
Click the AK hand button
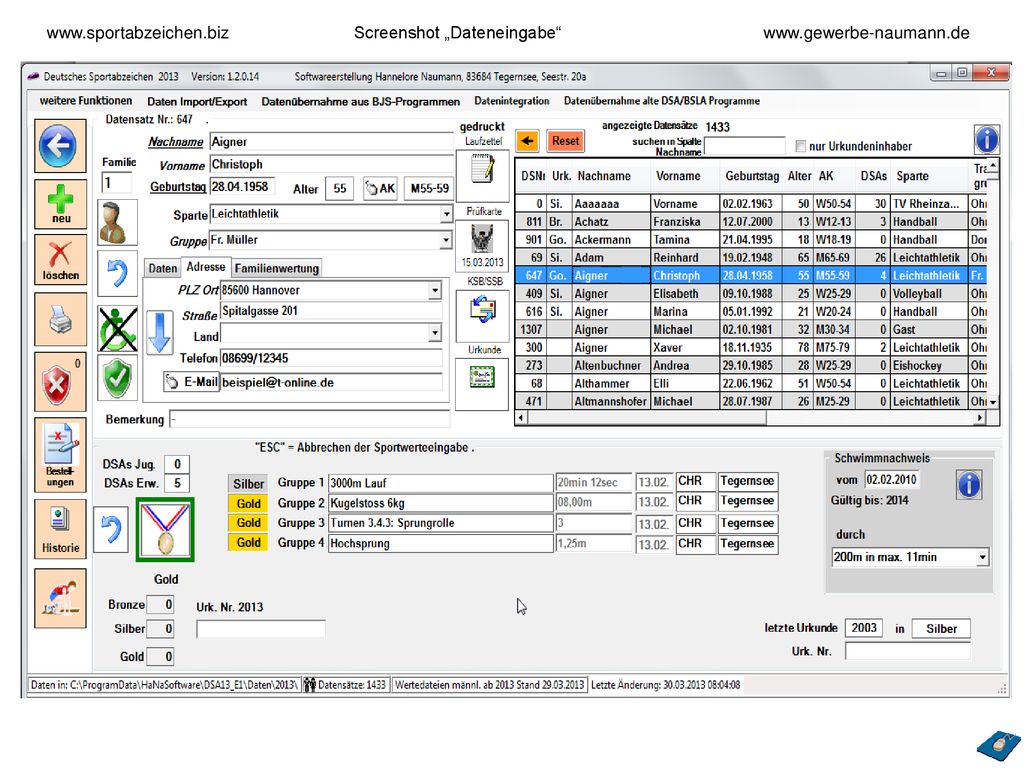click(x=380, y=189)
